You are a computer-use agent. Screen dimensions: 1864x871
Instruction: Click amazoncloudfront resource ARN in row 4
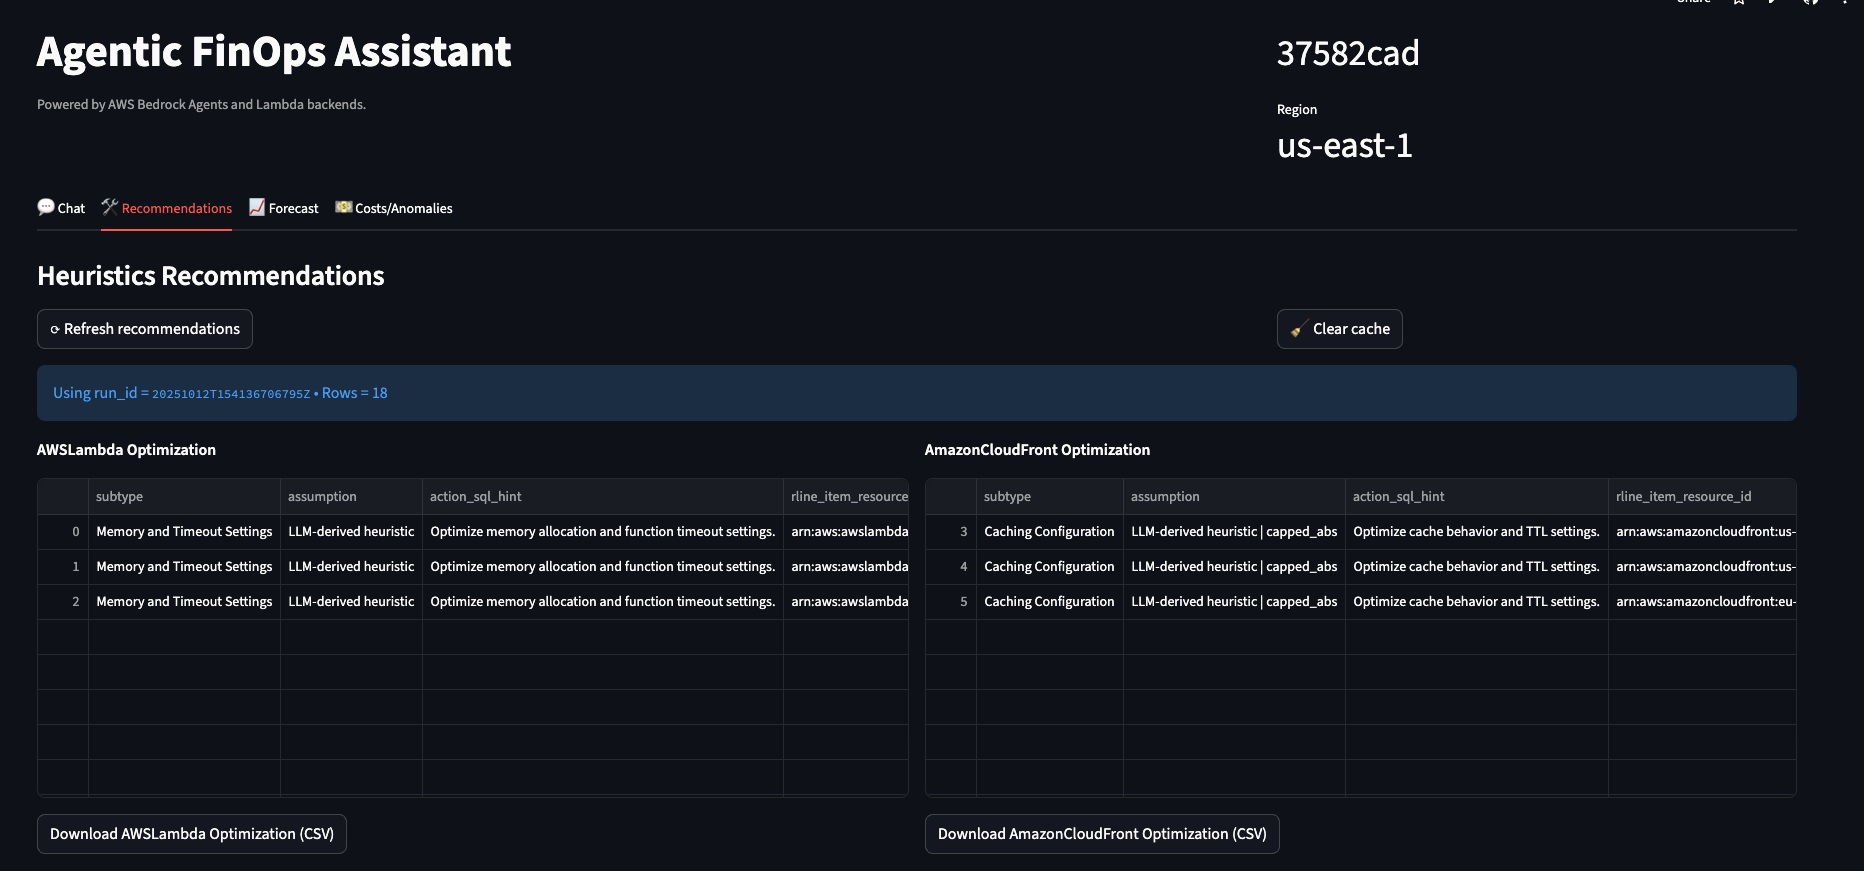coord(1702,567)
